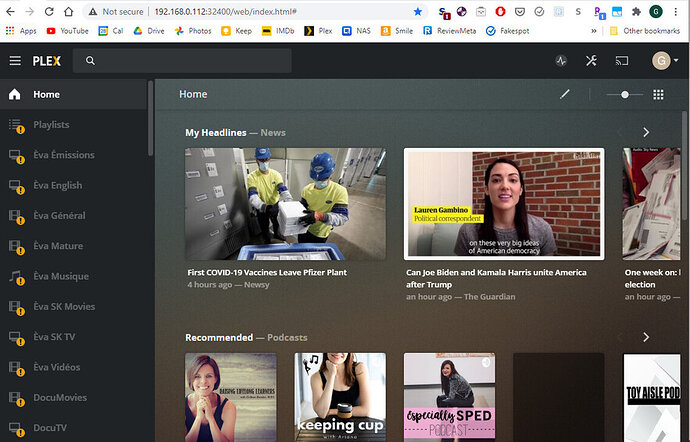Select Home in the sidebar
Image resolution: width=690 pixels, height=442 pixels.
pos(74,94)
